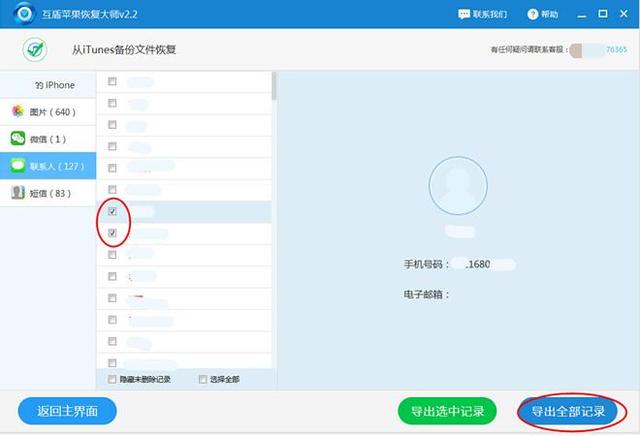The width and height of the screenshot is (640, 436).
Task: Click the green checkmark iTunes restore icon
Action: 35,49
